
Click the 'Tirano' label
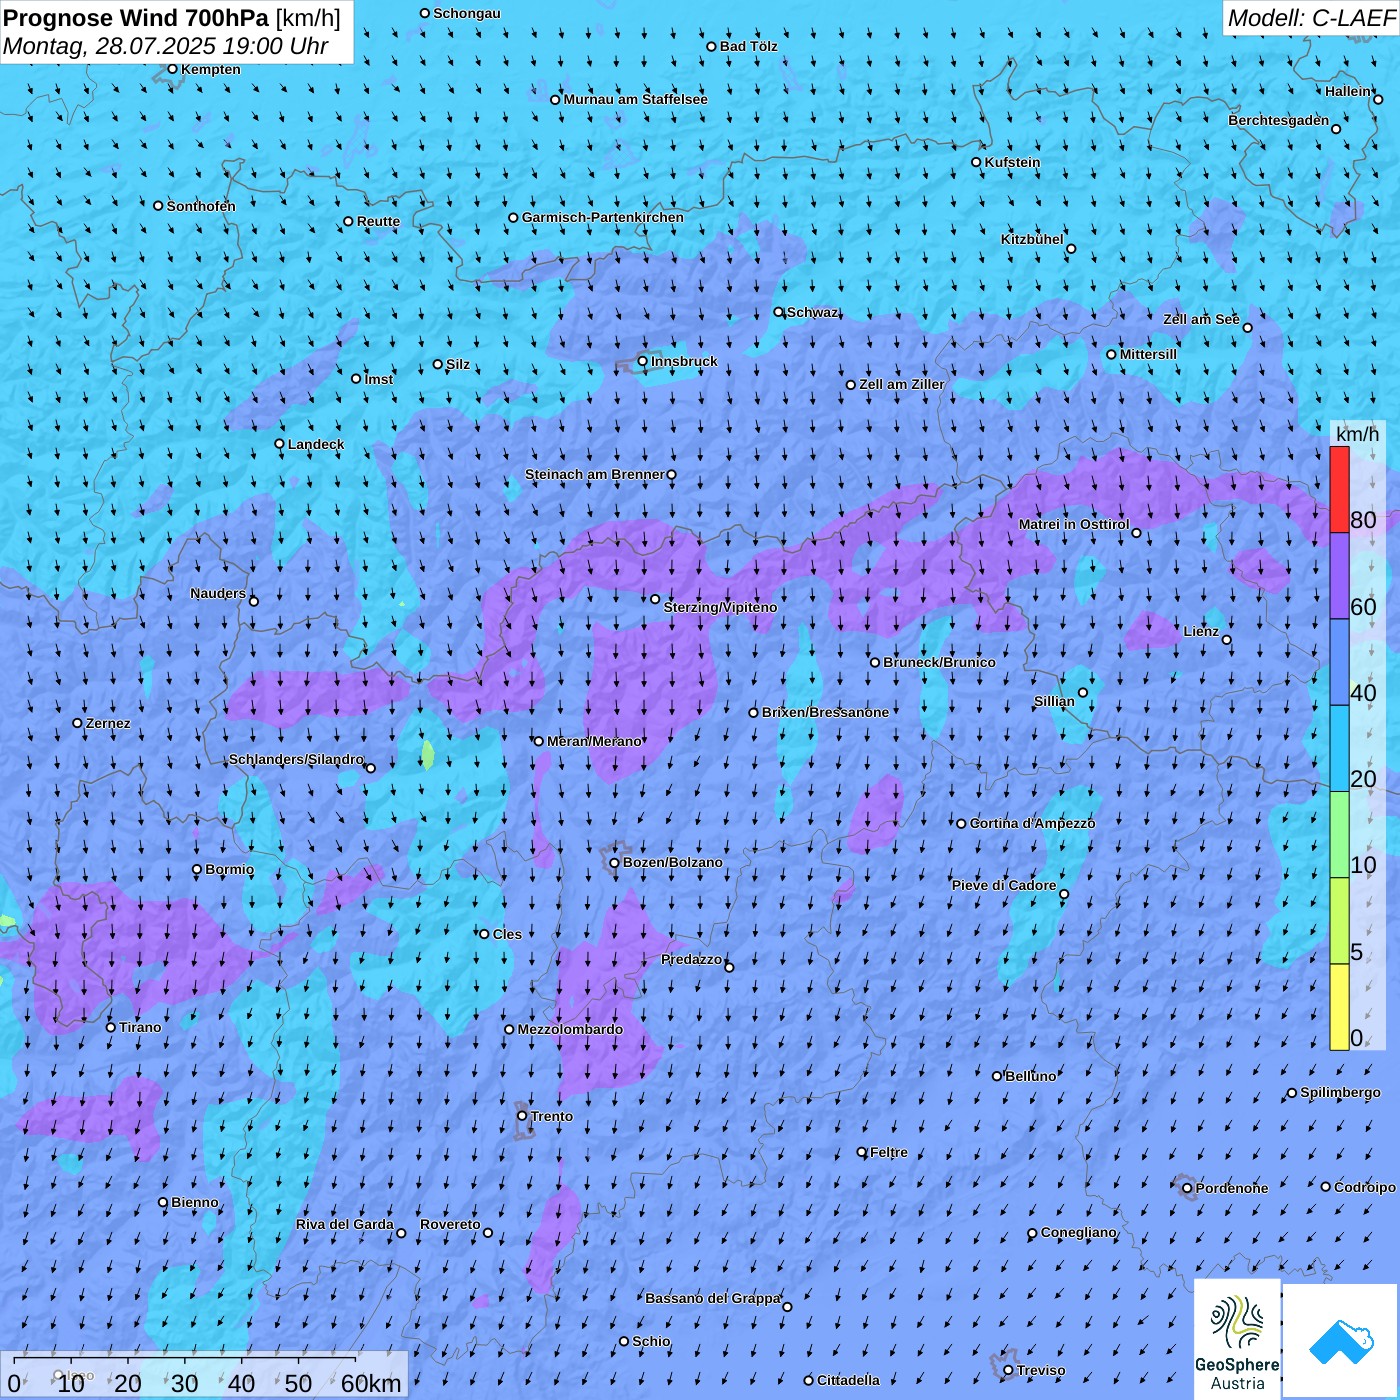tap(140, 1027)
